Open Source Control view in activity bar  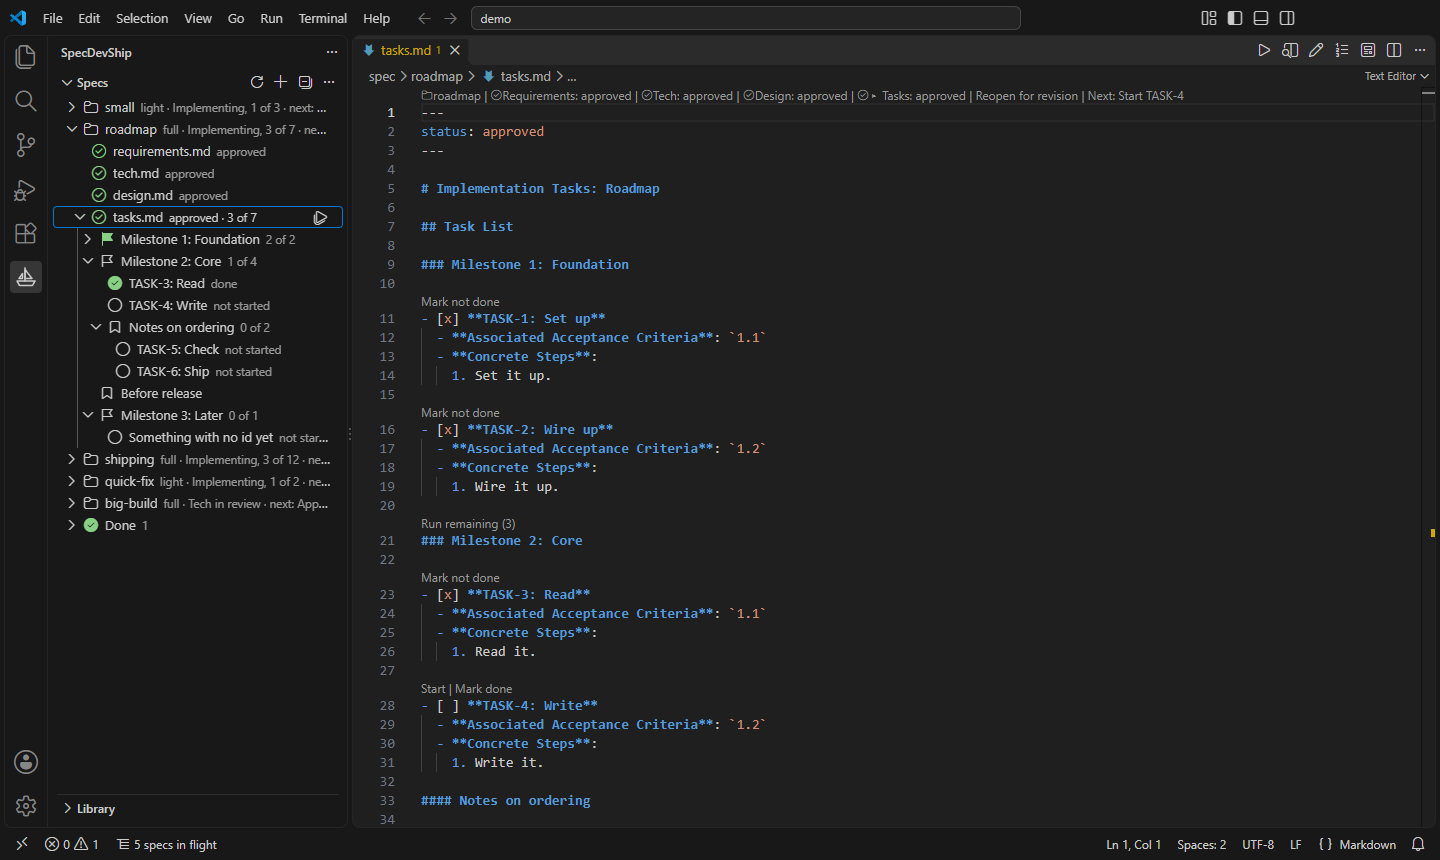[x=26, y=145]
